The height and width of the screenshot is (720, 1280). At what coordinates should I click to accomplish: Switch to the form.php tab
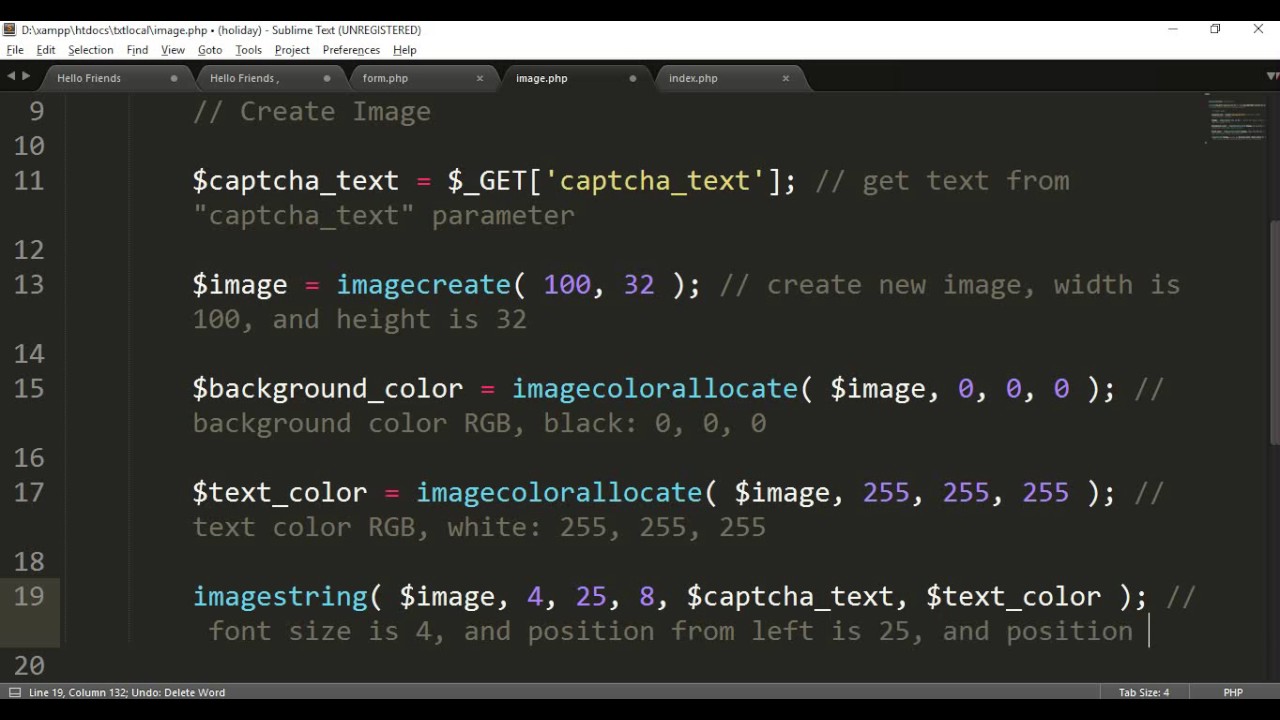(385, 78)
